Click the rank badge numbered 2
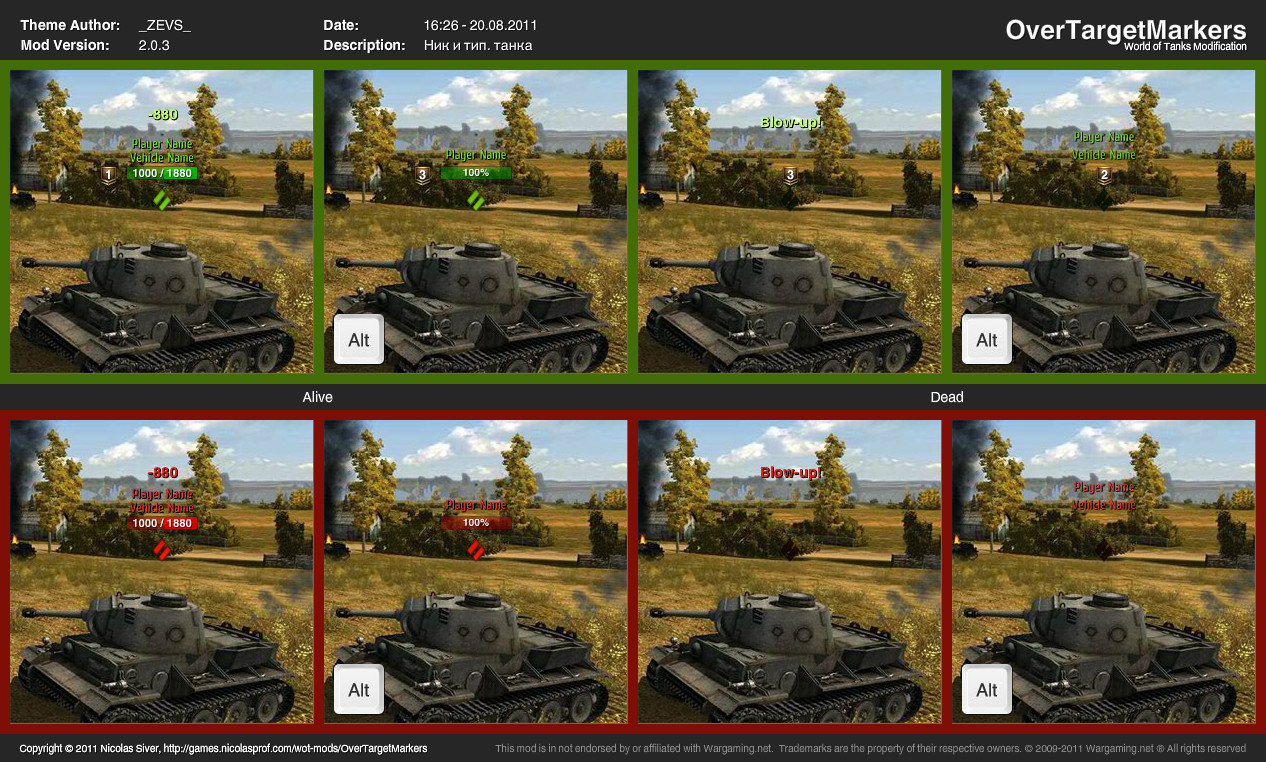Viewport: 1266px width, 762px height. [x=1104, y=176]
